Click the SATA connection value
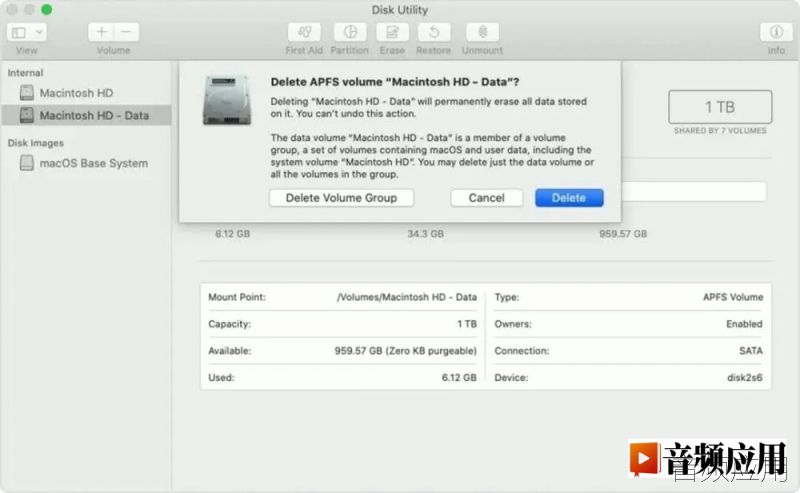The height and width of the screenshot is (493, 800). coord(751,351)
